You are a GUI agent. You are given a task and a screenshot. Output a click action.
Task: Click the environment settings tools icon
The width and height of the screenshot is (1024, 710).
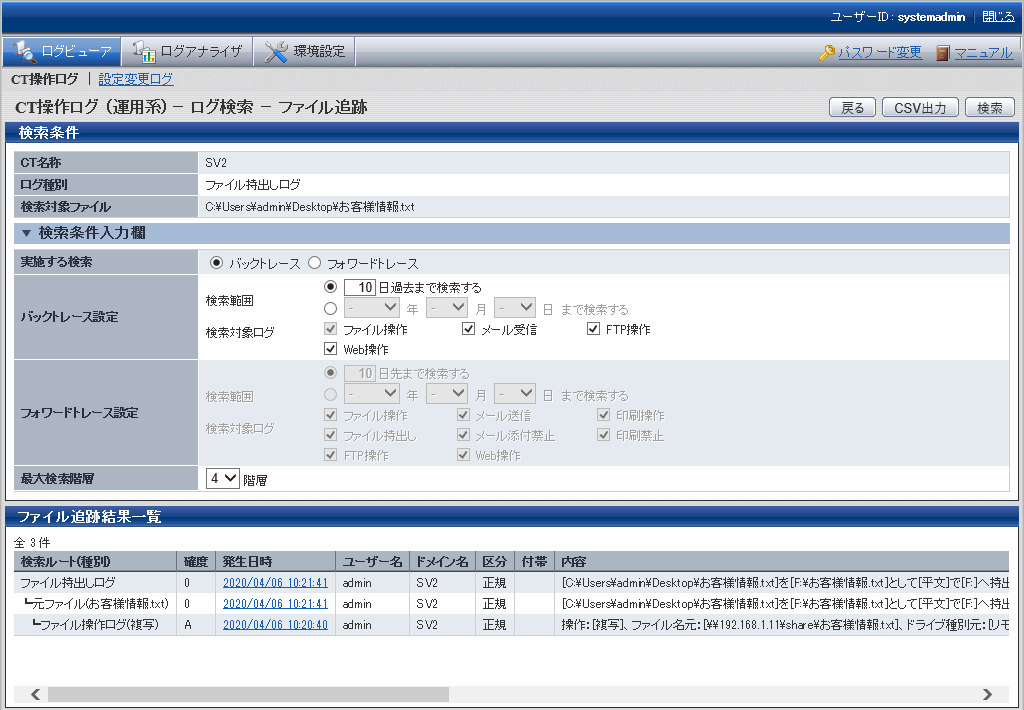click(x=276, y=52)
